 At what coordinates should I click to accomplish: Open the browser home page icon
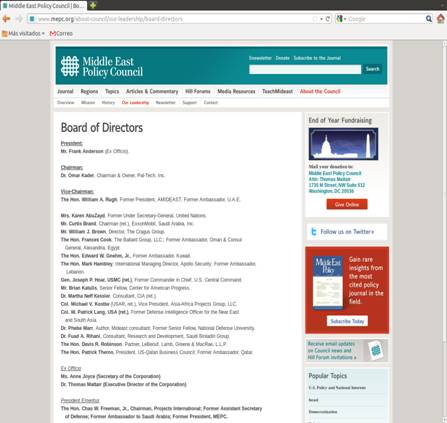pos(441,19)
